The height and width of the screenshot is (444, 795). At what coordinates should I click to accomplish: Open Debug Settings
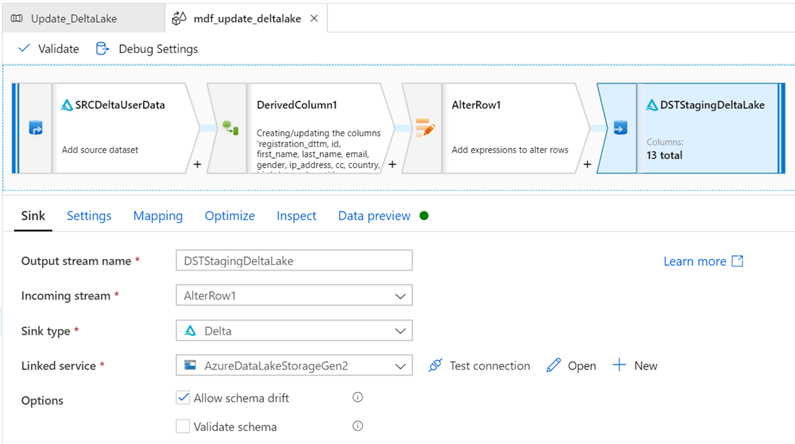tap(147, 48)
